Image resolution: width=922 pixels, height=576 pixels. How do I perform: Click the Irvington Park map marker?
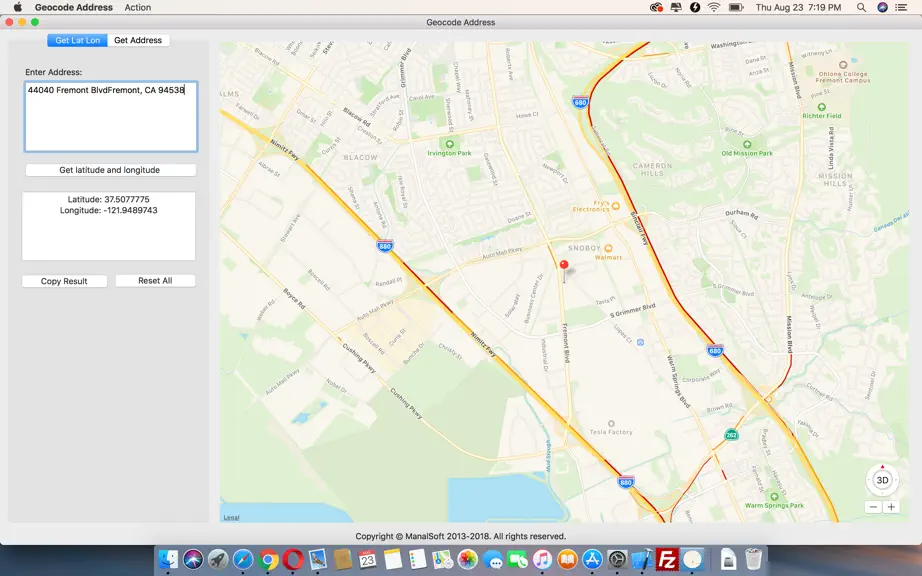(450, 144)
